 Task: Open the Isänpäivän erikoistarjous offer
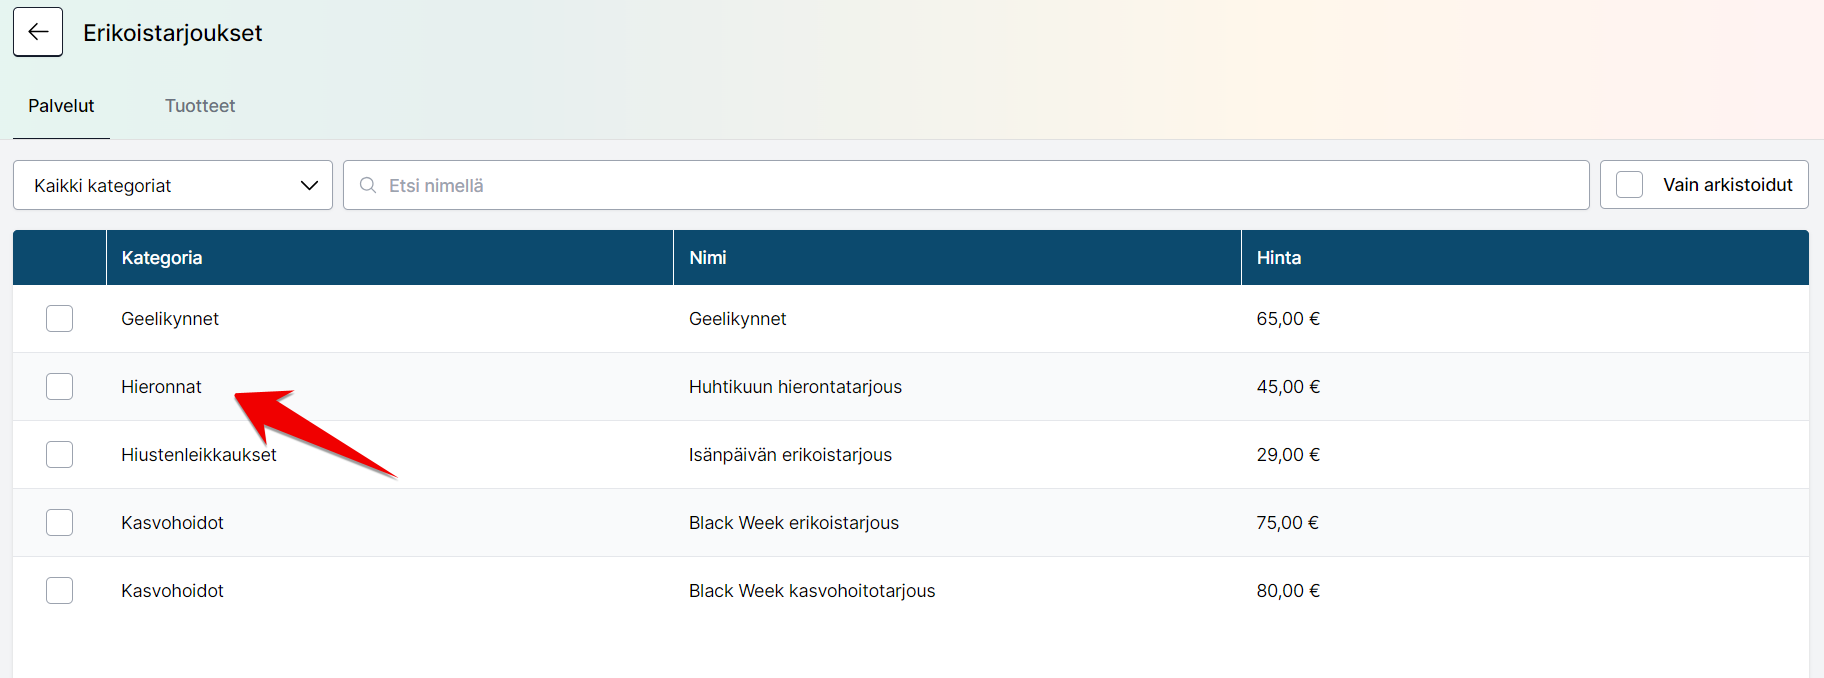pos(790,455)
